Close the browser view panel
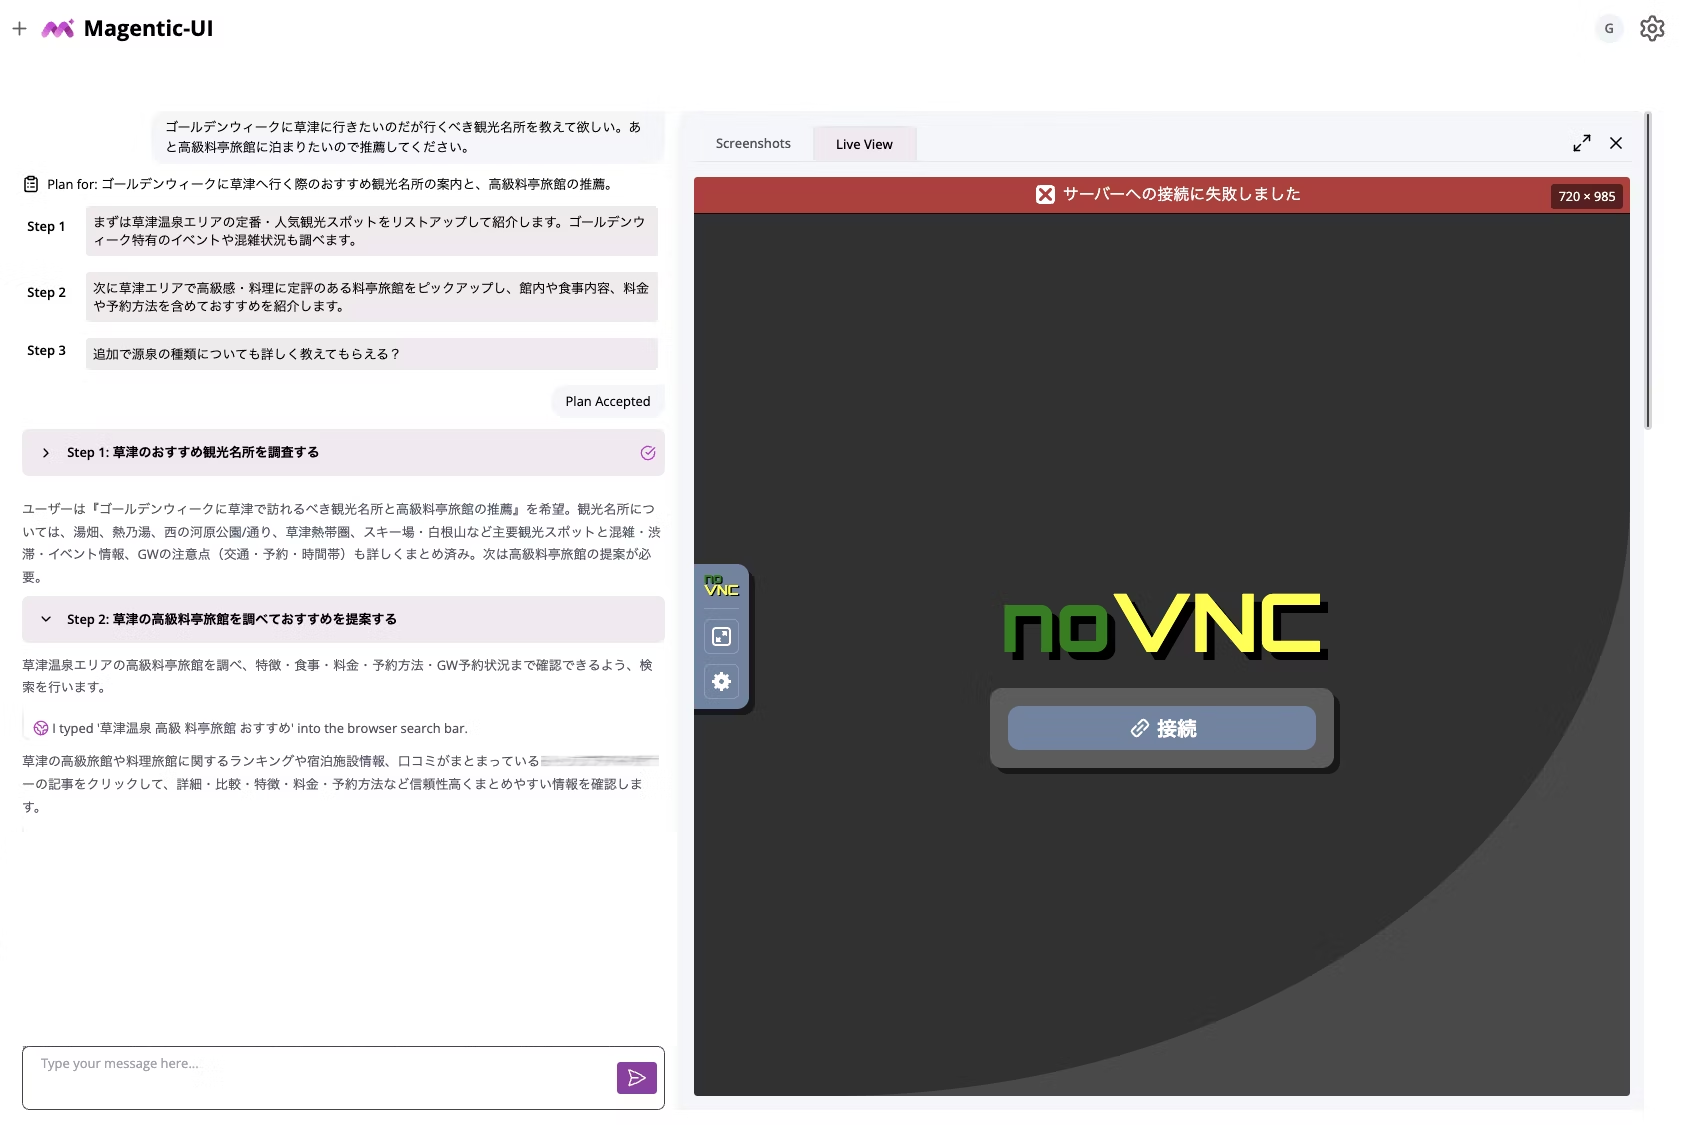This screenshot has height=1125, width=1681. click(1615, 143)
